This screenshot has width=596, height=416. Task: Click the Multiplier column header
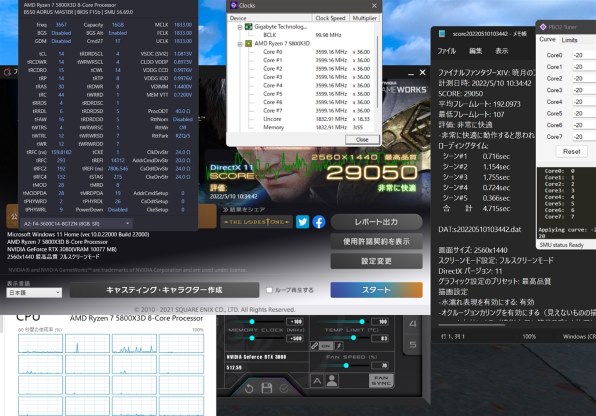[364, 18]
